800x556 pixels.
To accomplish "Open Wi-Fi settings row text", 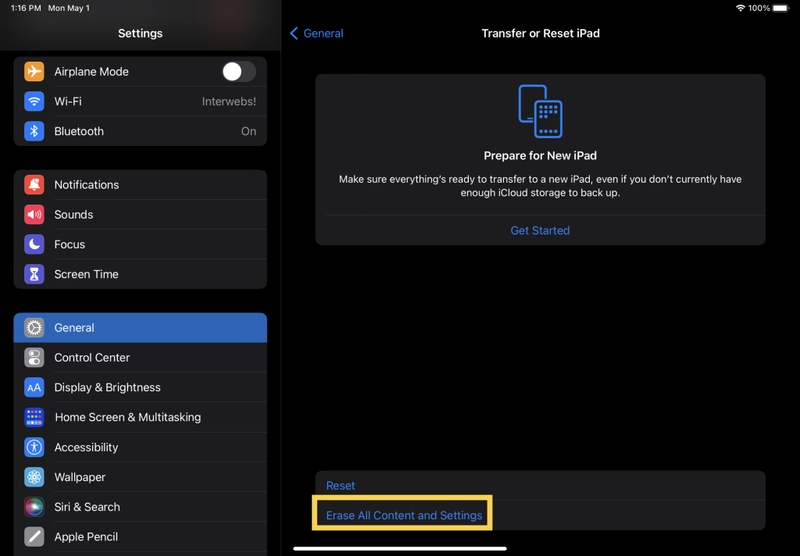I will coord(68,102).
